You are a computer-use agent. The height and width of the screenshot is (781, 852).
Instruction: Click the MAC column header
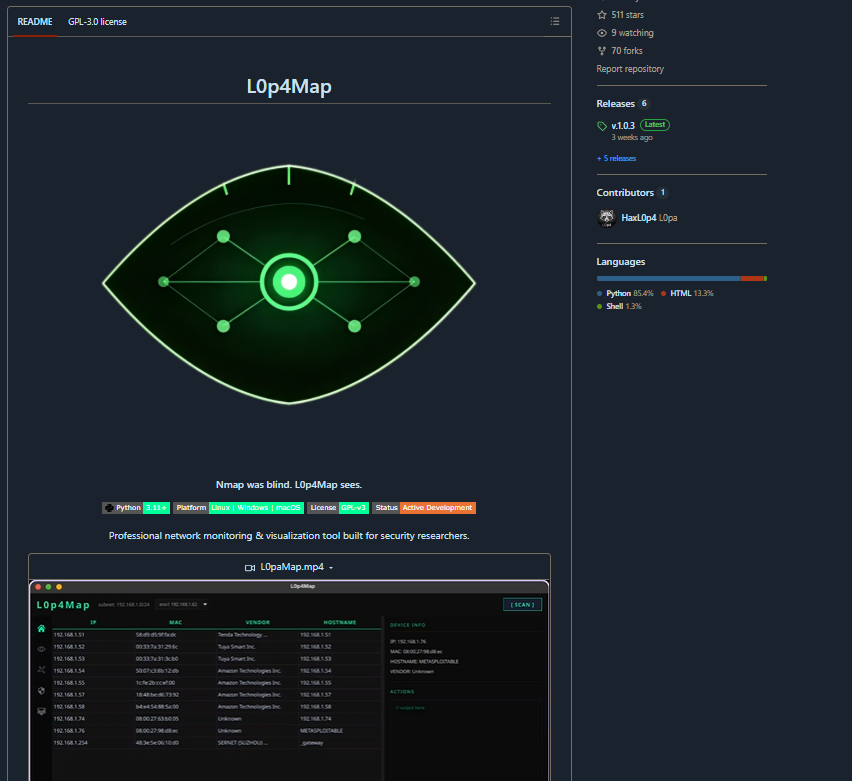176,622
